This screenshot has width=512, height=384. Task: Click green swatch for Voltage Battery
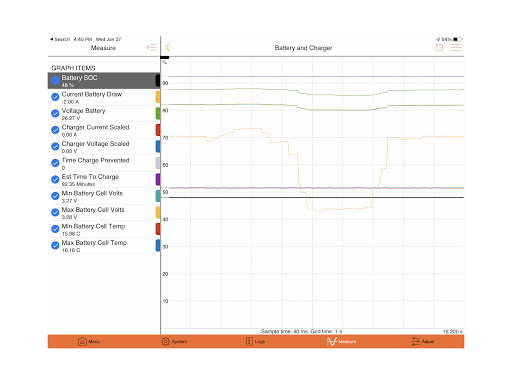pos(158,113)
